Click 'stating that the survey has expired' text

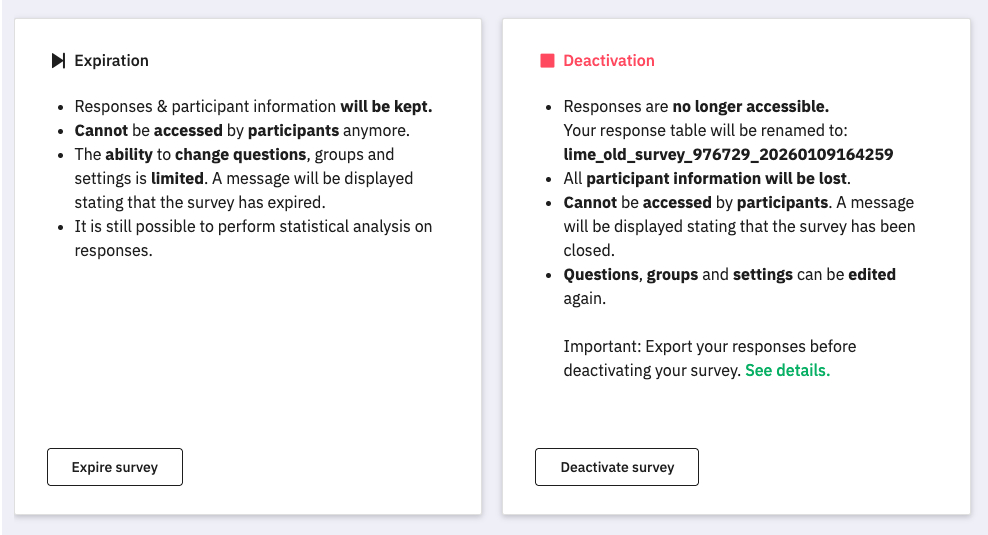click(199, 202)
